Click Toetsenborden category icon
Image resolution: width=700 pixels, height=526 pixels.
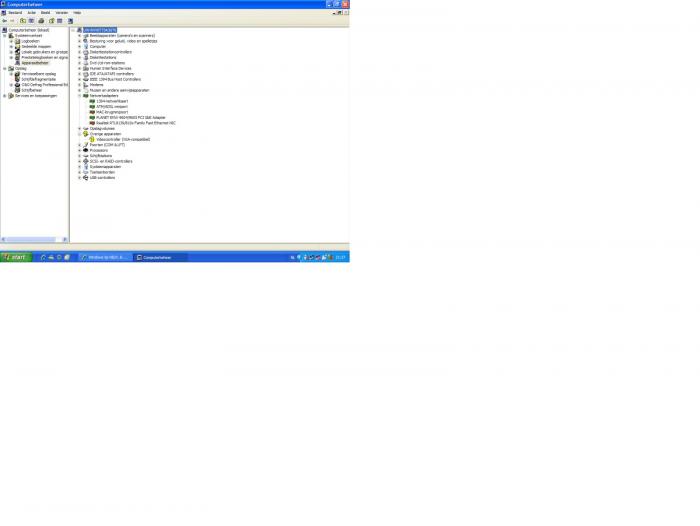pos(86,172)
